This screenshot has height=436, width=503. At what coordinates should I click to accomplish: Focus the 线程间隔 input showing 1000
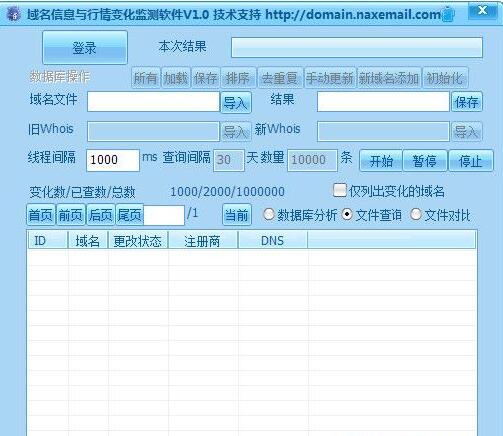[x=113, y=160]
